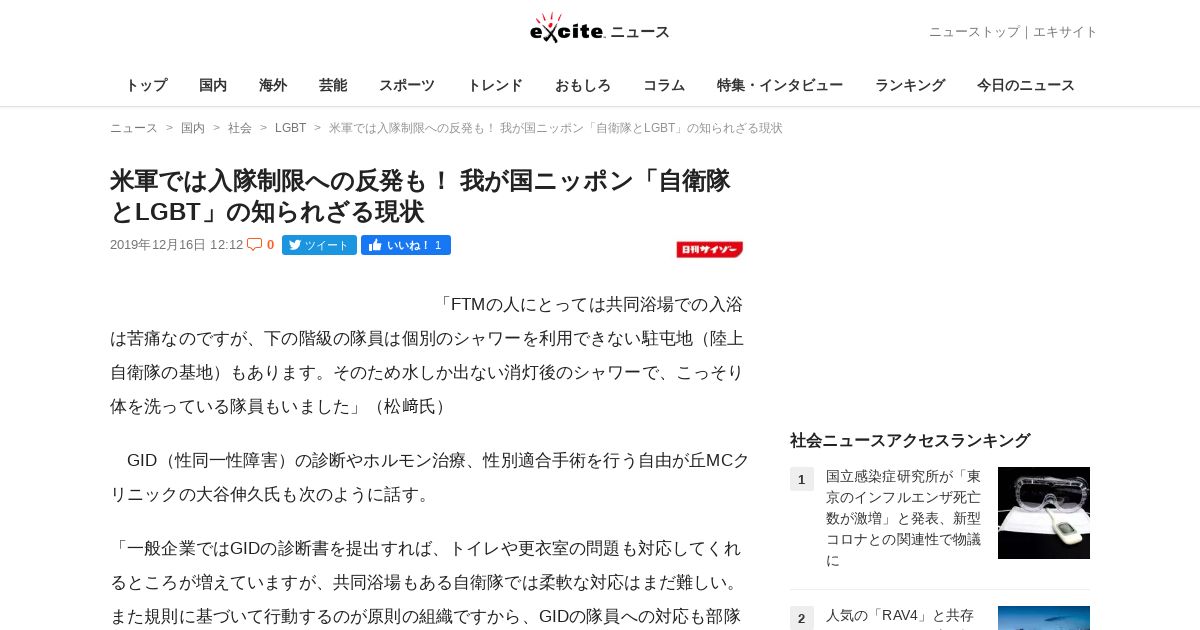
Task: Click the paragraph mentioning 自由が丘MCクリニック
Action: (430, 477)
